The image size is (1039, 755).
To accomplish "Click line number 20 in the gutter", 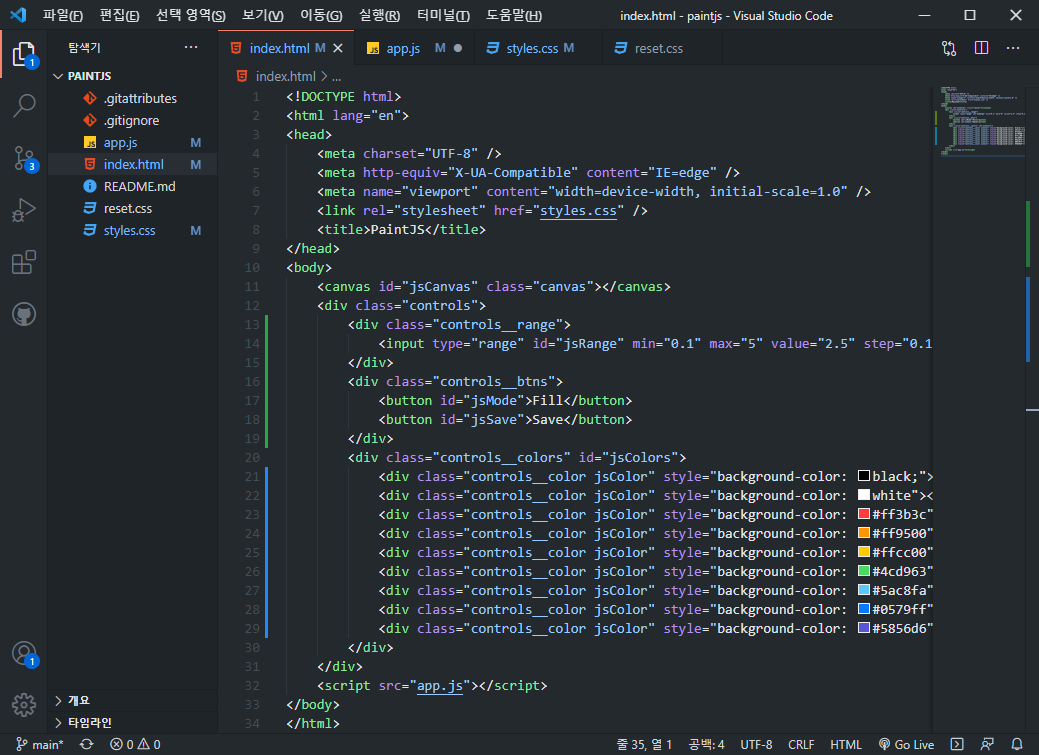I will tap(252, 457).
